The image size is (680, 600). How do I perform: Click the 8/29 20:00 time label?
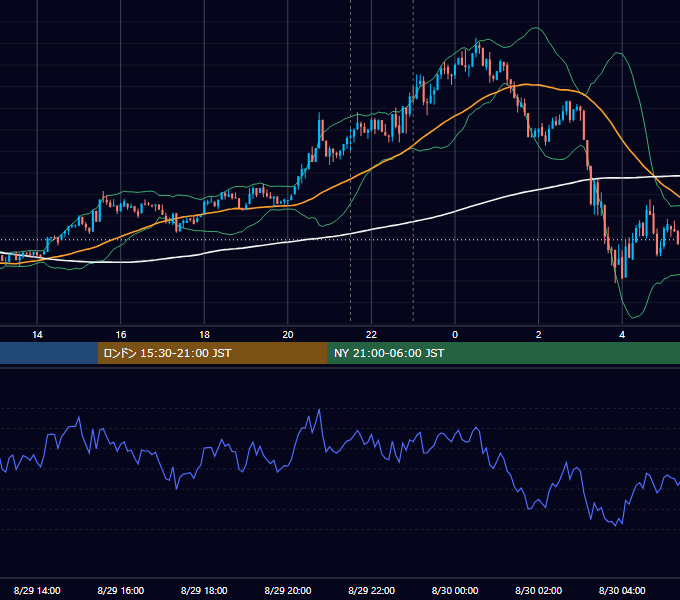click(x=288, y=590)
